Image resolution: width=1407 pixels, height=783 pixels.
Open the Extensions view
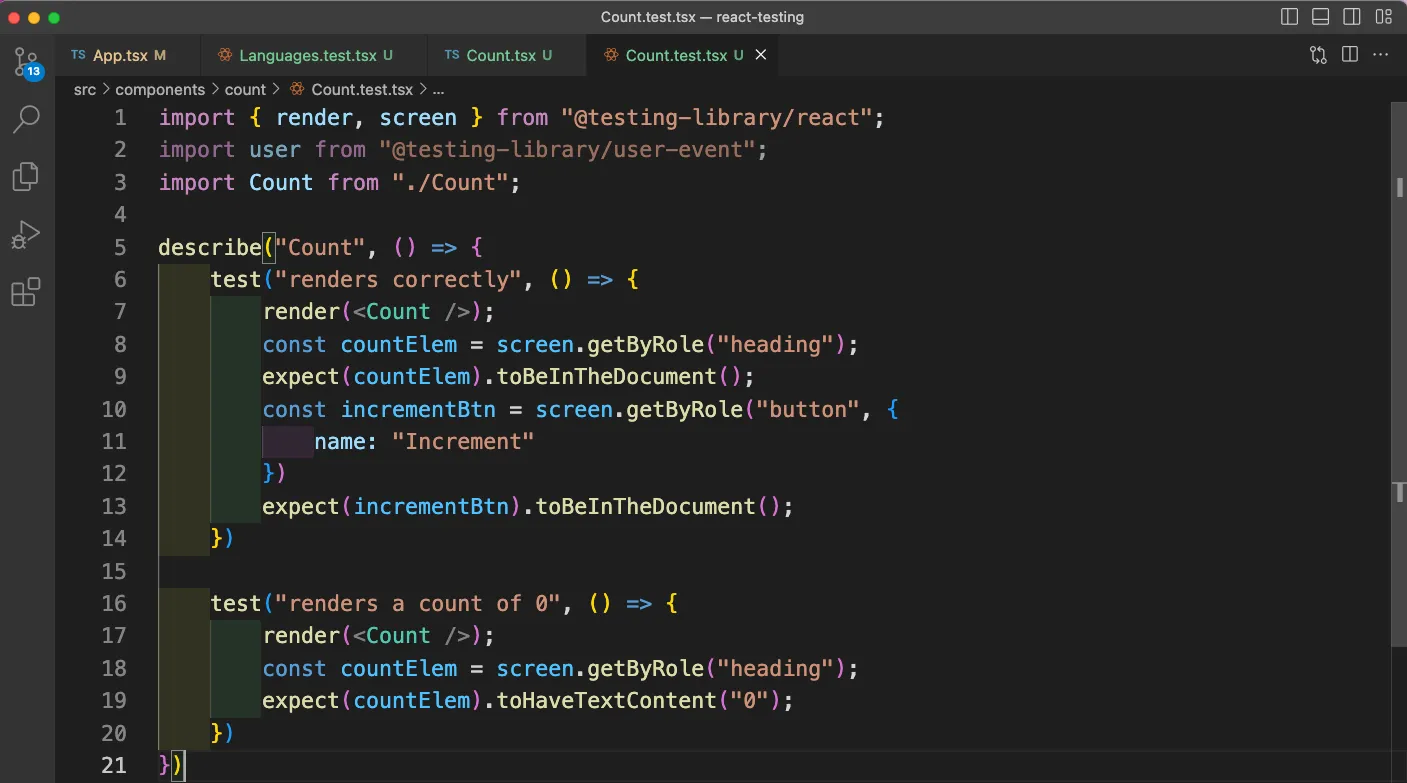(x=26, y=293)
